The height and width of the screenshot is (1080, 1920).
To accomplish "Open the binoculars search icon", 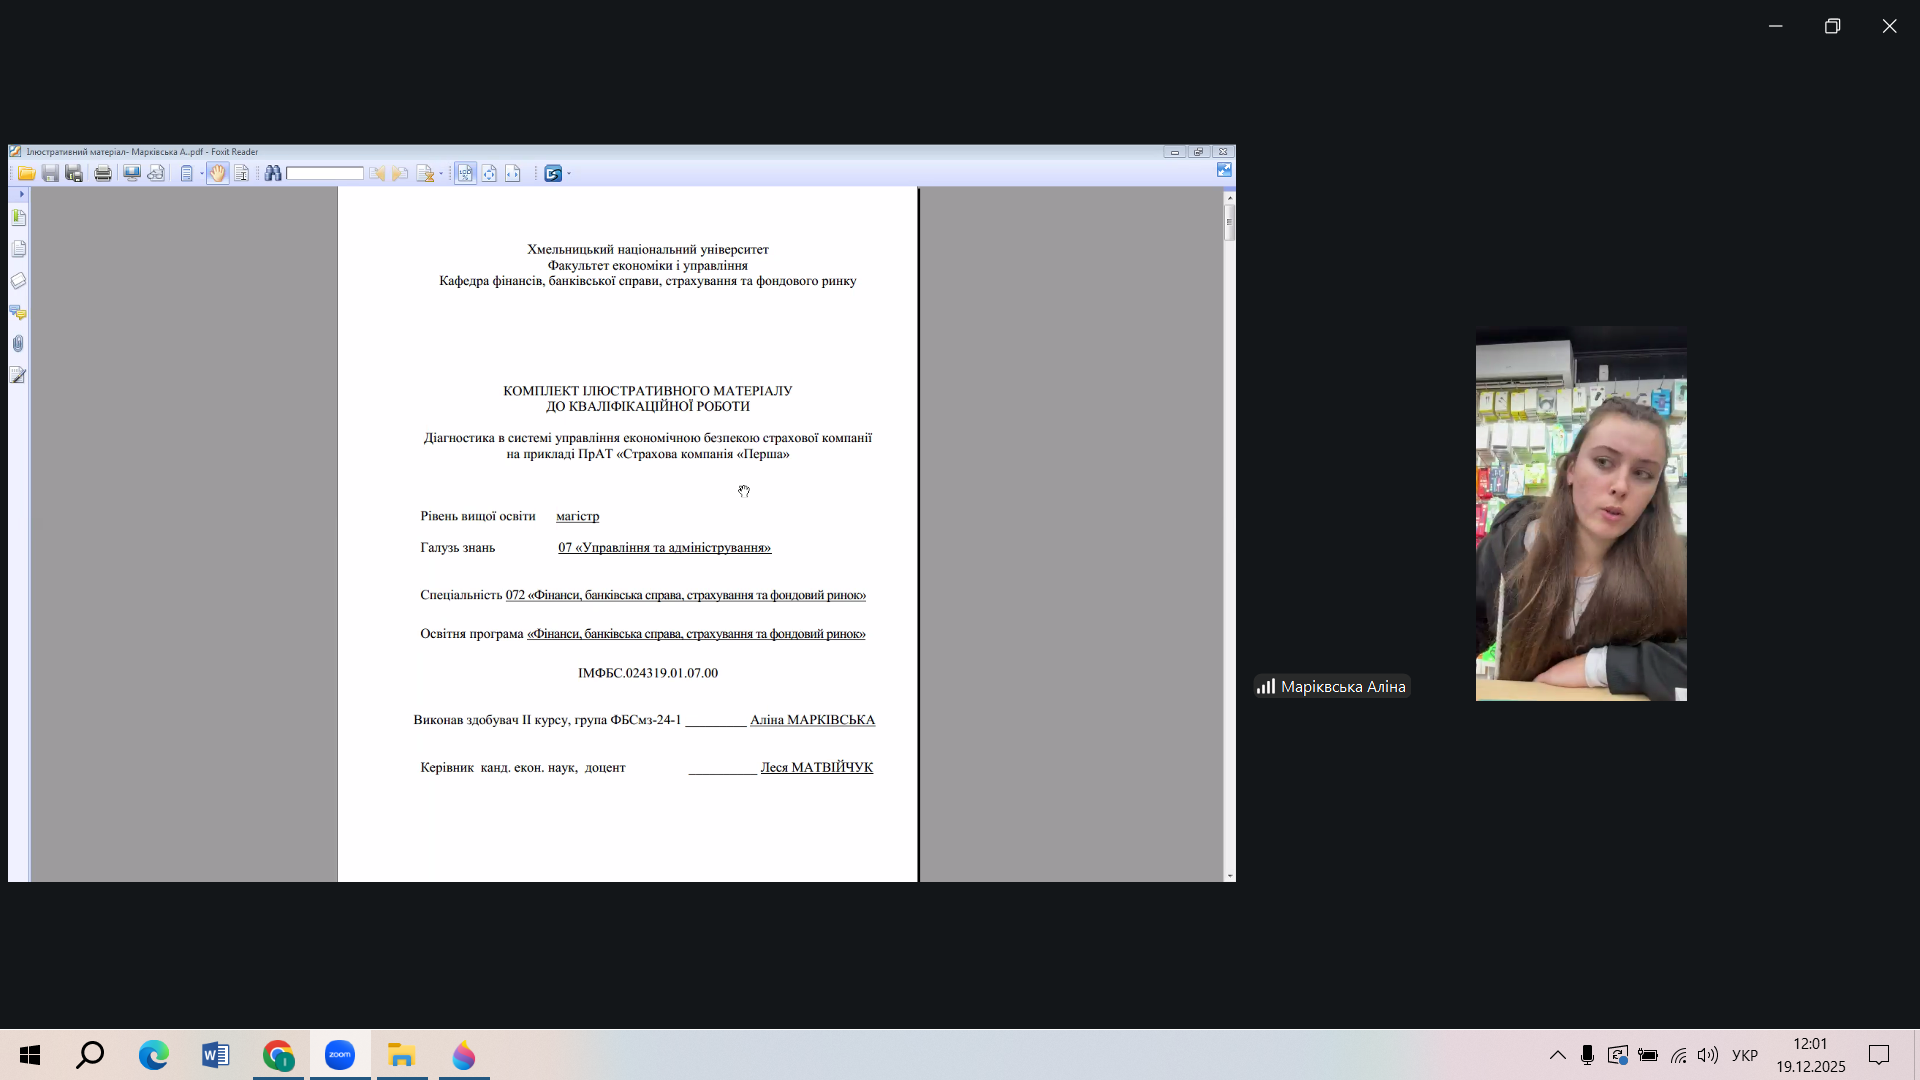I will 272,173.
